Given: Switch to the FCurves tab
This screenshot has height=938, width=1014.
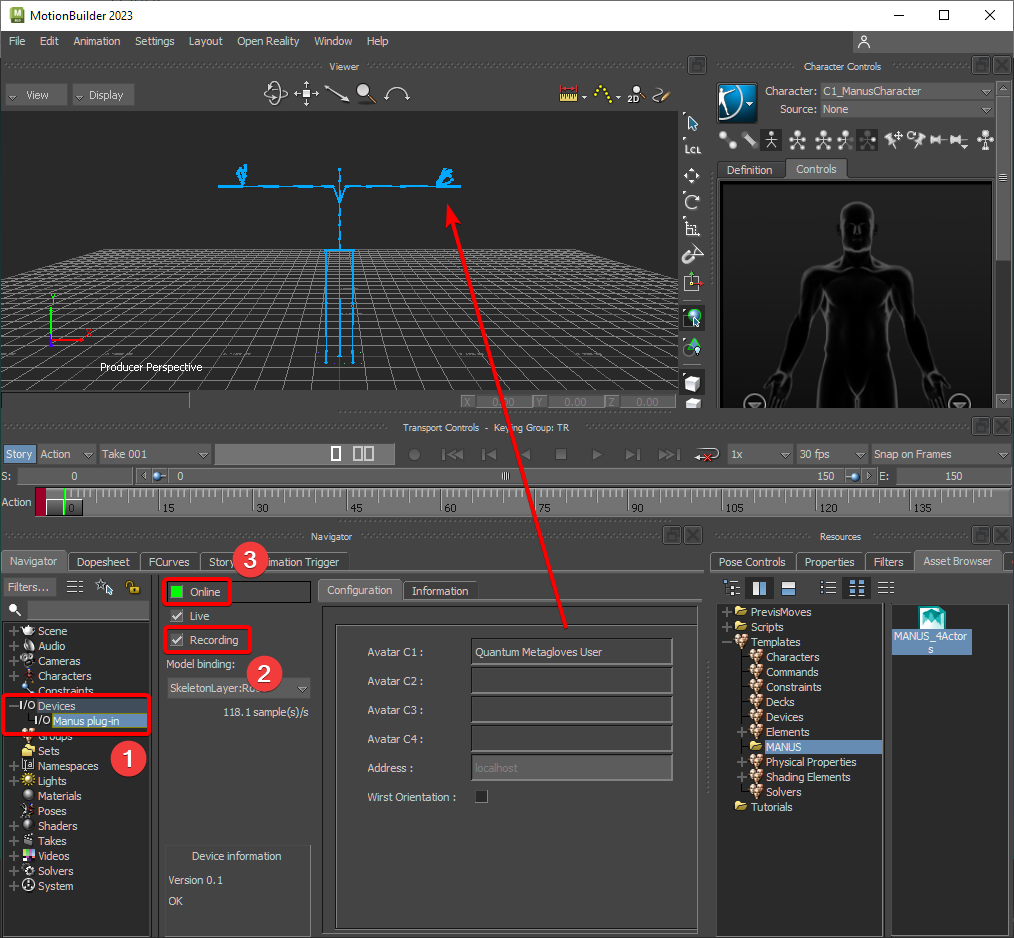Looking at the screenshot, I should 169,562.
